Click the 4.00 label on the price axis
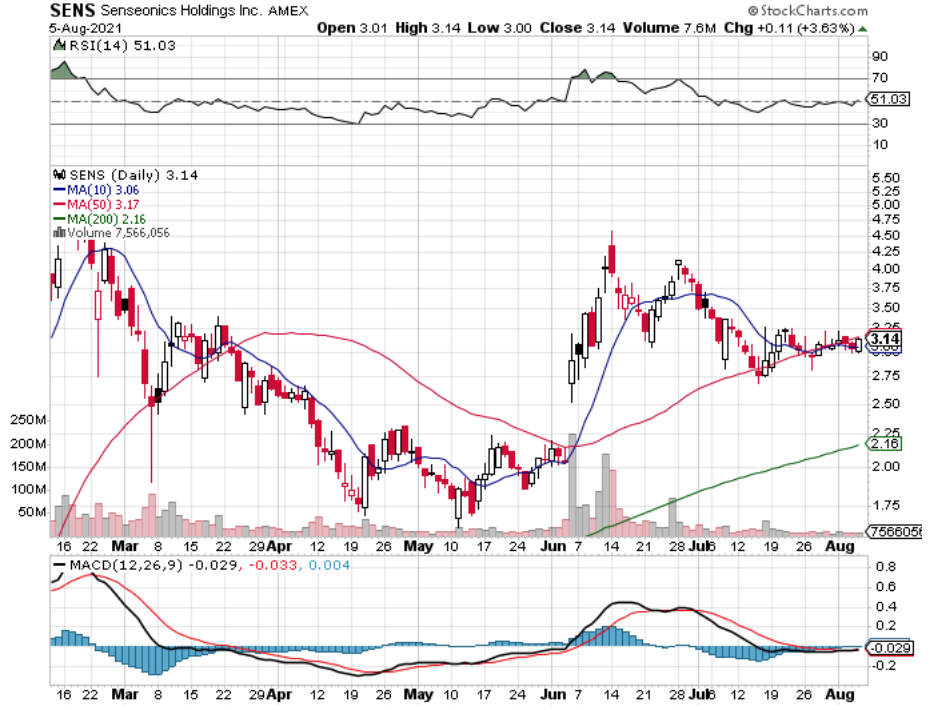Viewport: 936px width, 710px height. coord(886,269)
